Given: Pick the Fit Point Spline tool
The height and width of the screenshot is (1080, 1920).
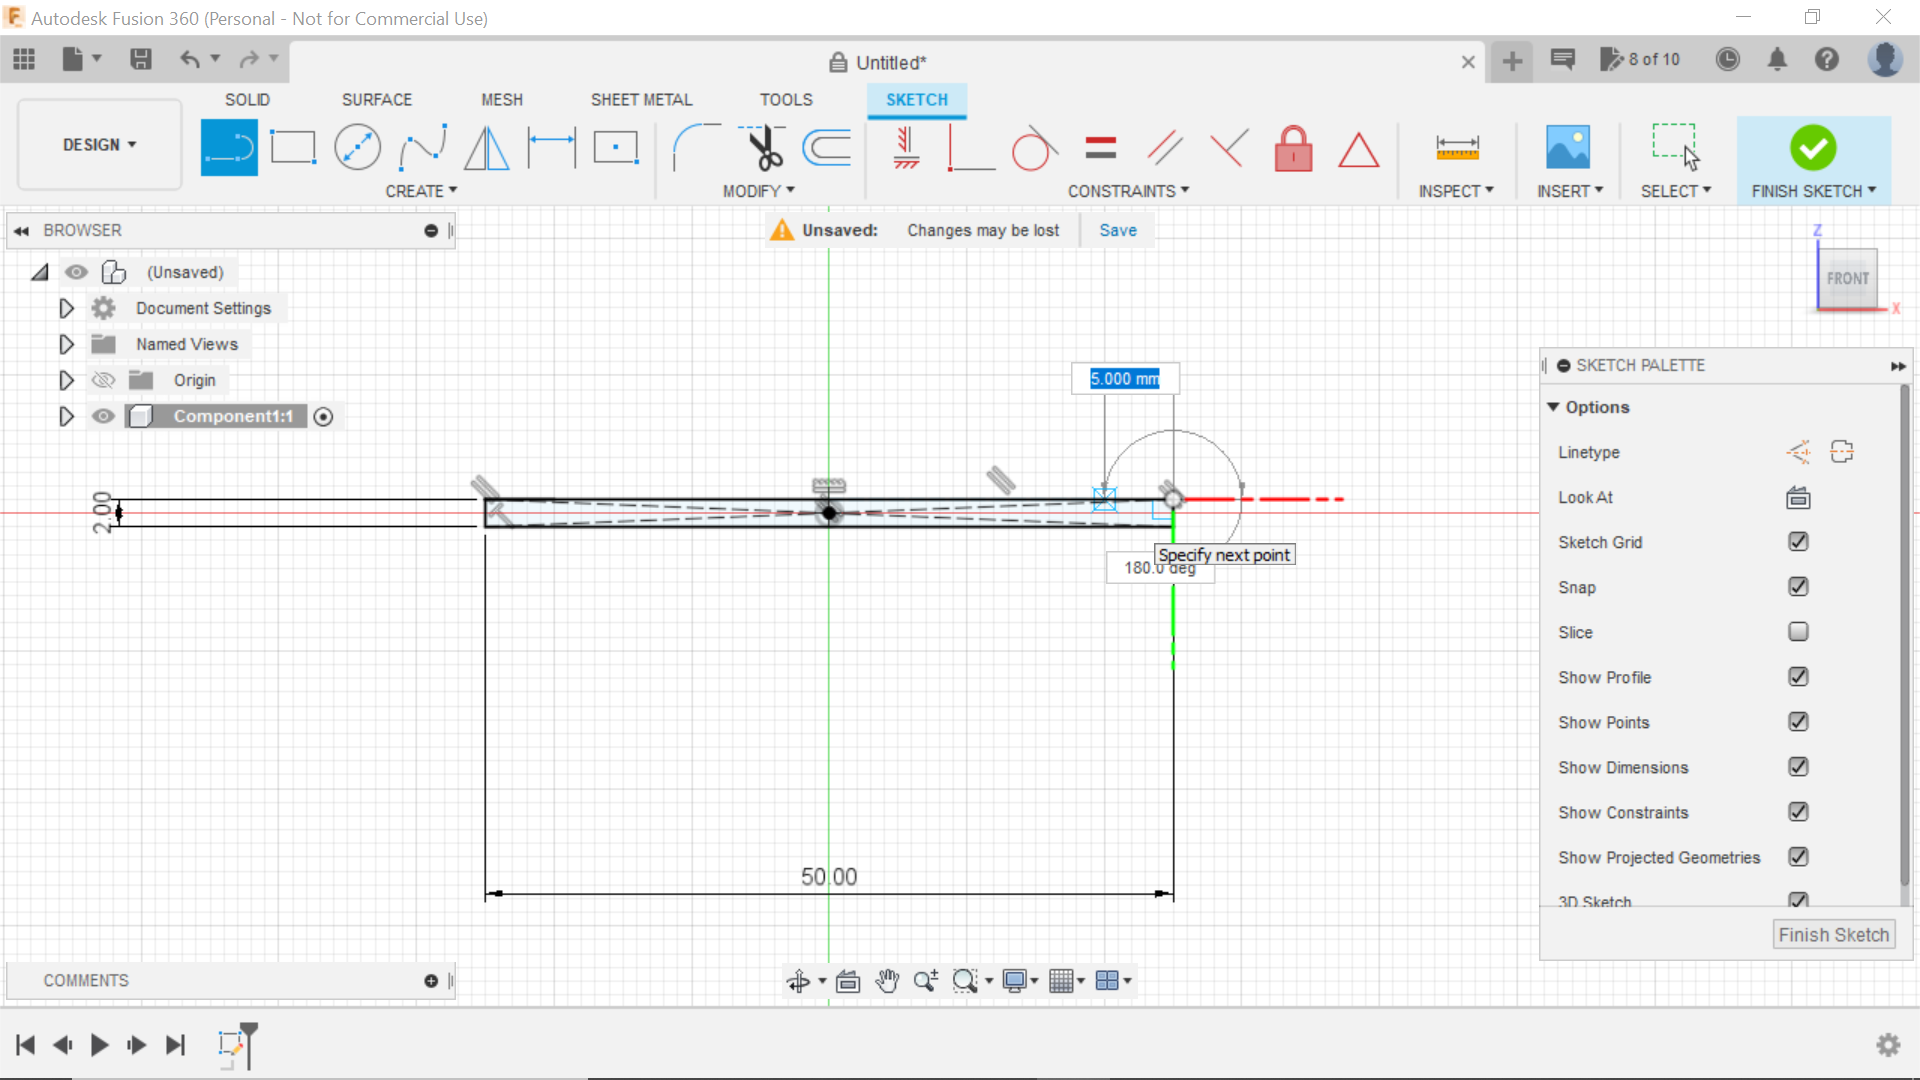Looking at the screenshot, I should (422, 147).
